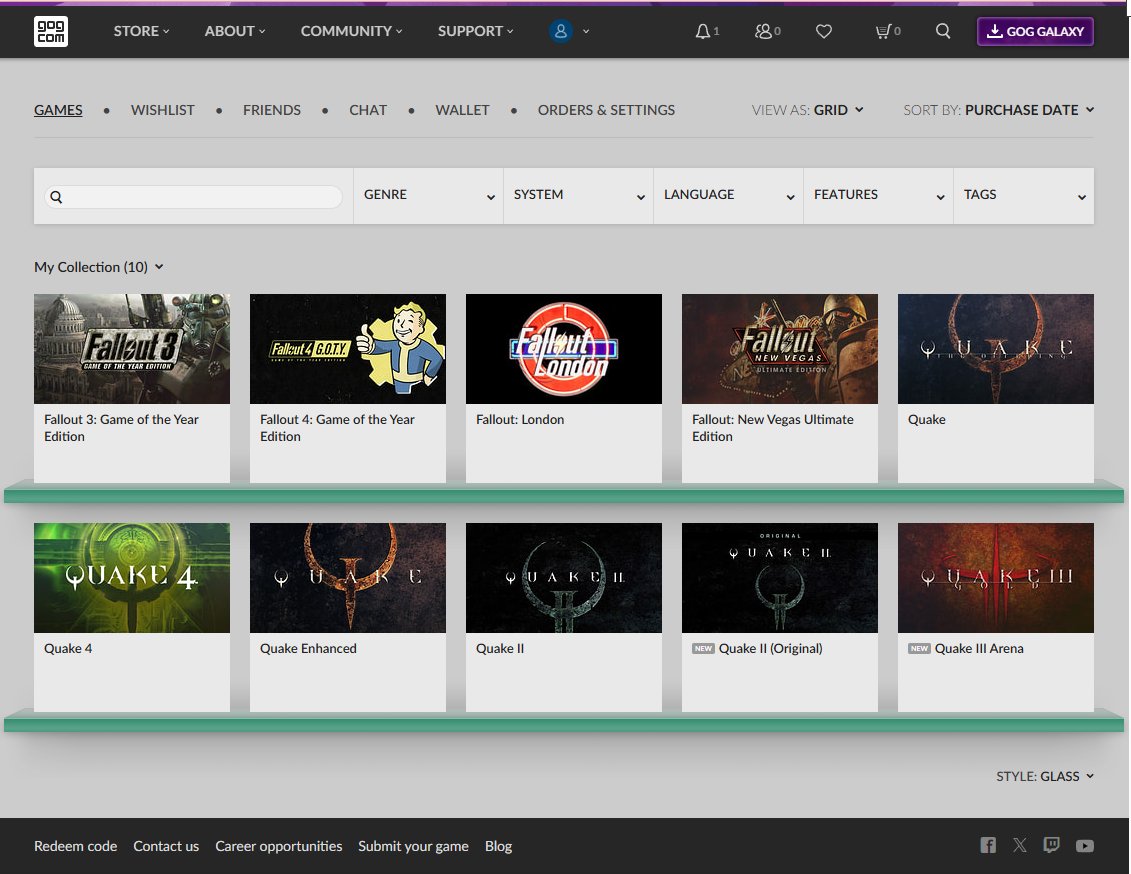This screenshot has width=1131, height=874.
Task: Open the SYSTEM filter dropdown
Action: coord(578,195)
